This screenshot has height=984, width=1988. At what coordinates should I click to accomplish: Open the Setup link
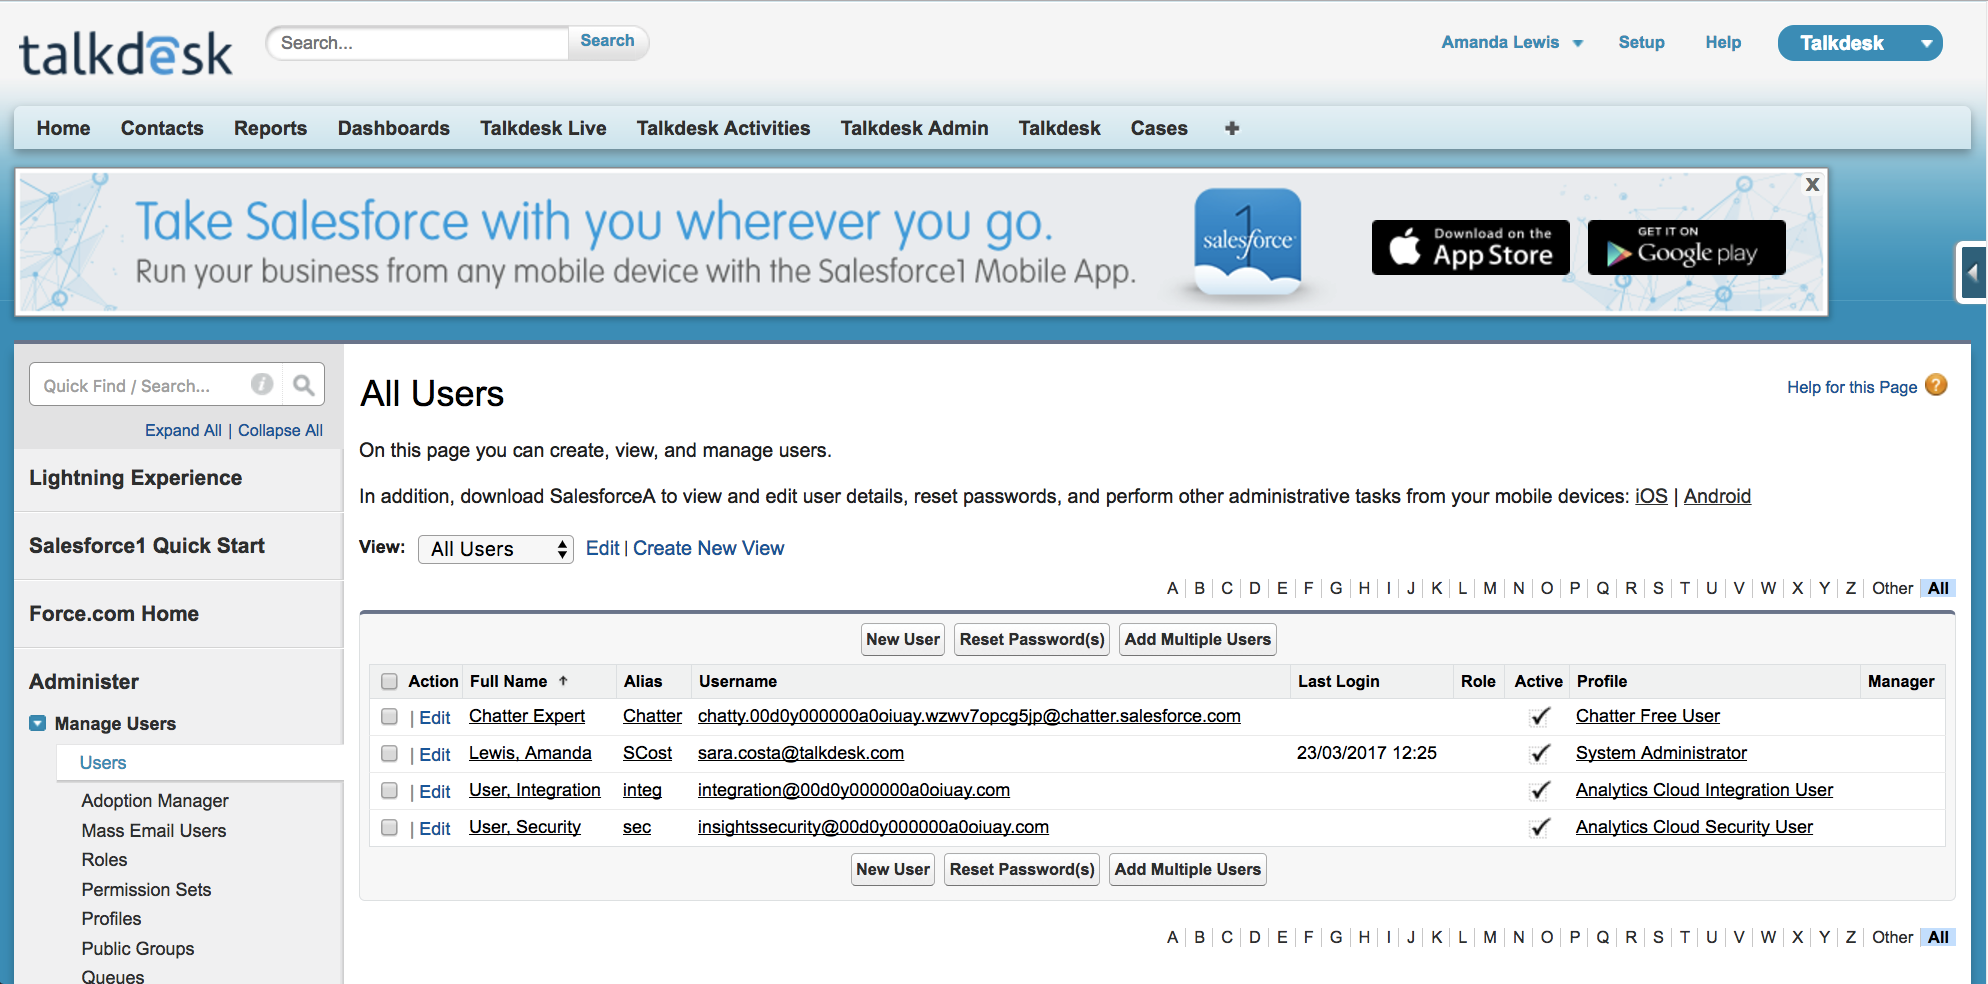(1641, 42)
